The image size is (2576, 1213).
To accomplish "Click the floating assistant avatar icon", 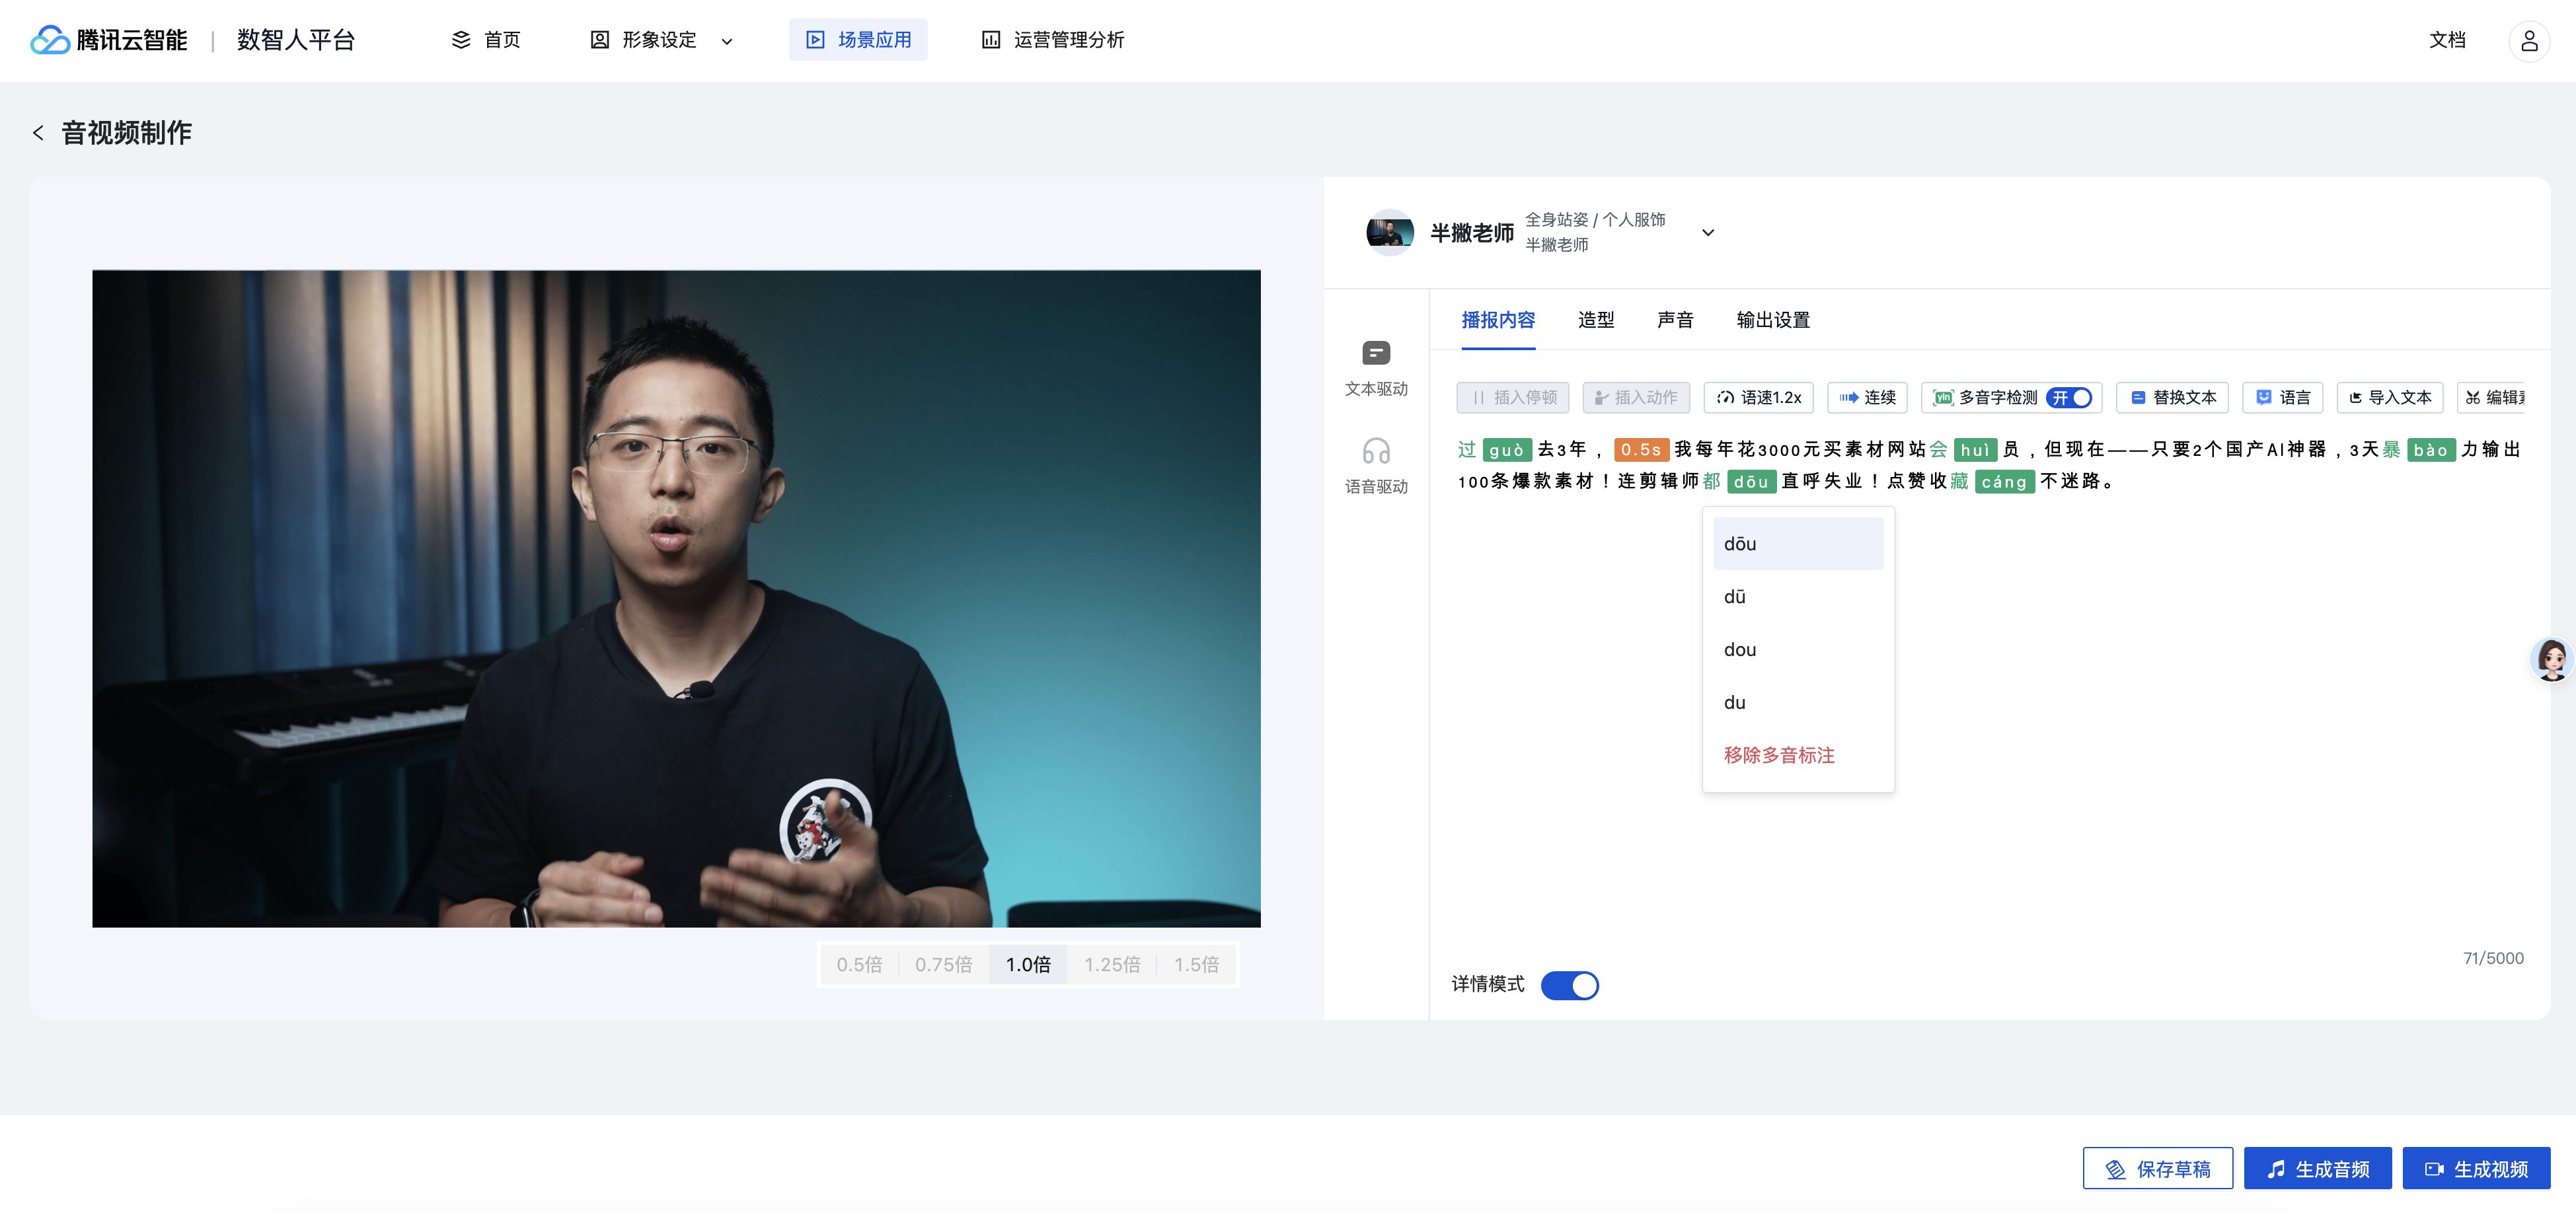I will pos(2551,659).
